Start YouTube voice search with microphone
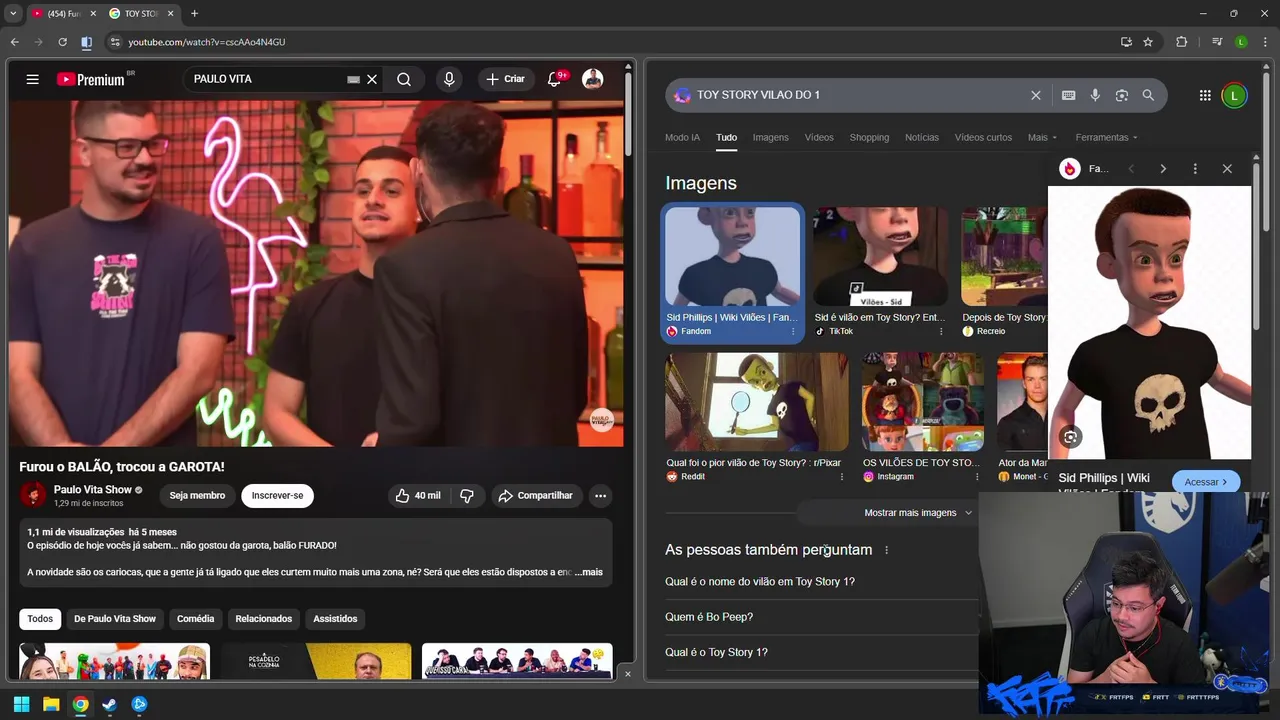The width and height of the screenshot is (1280, 720). [449, 79]
